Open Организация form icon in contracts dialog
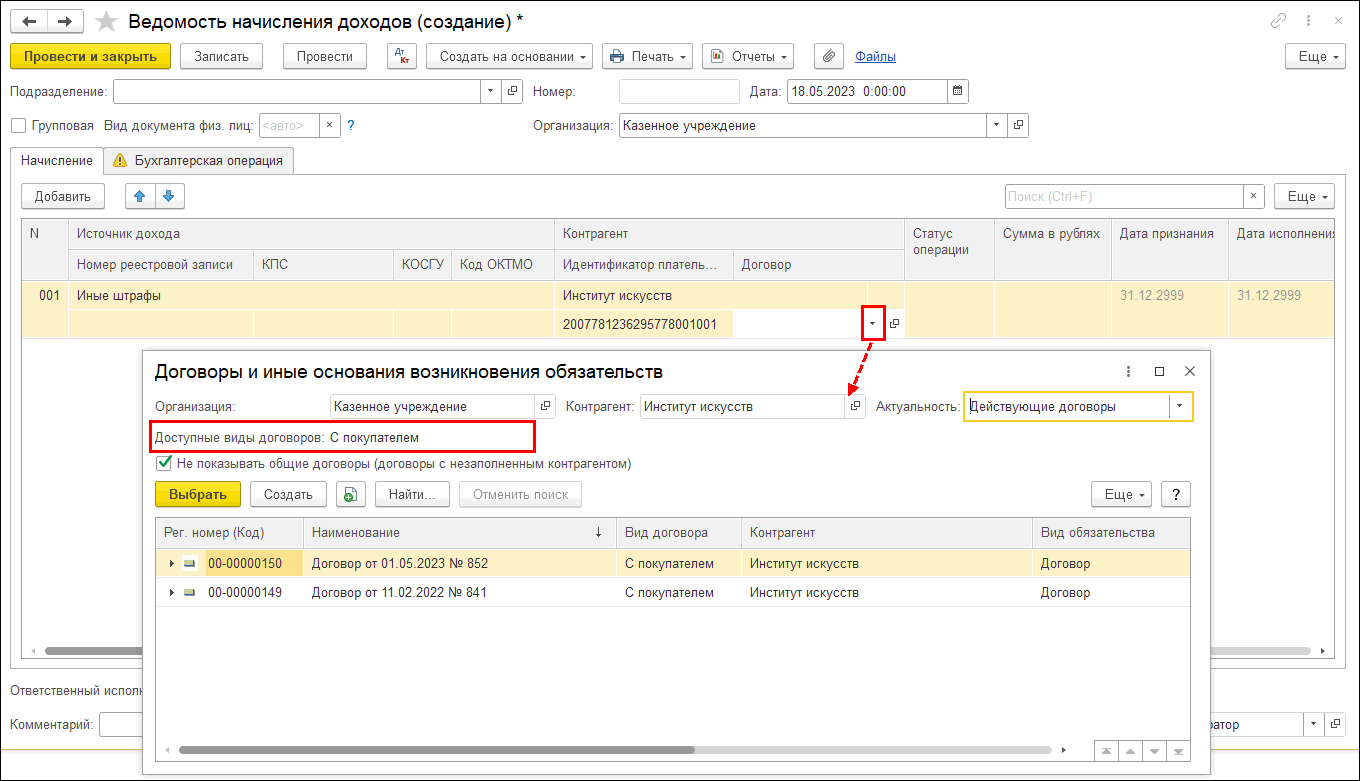This screenshot has width=1360, height=781. click(x=545, y=406)
